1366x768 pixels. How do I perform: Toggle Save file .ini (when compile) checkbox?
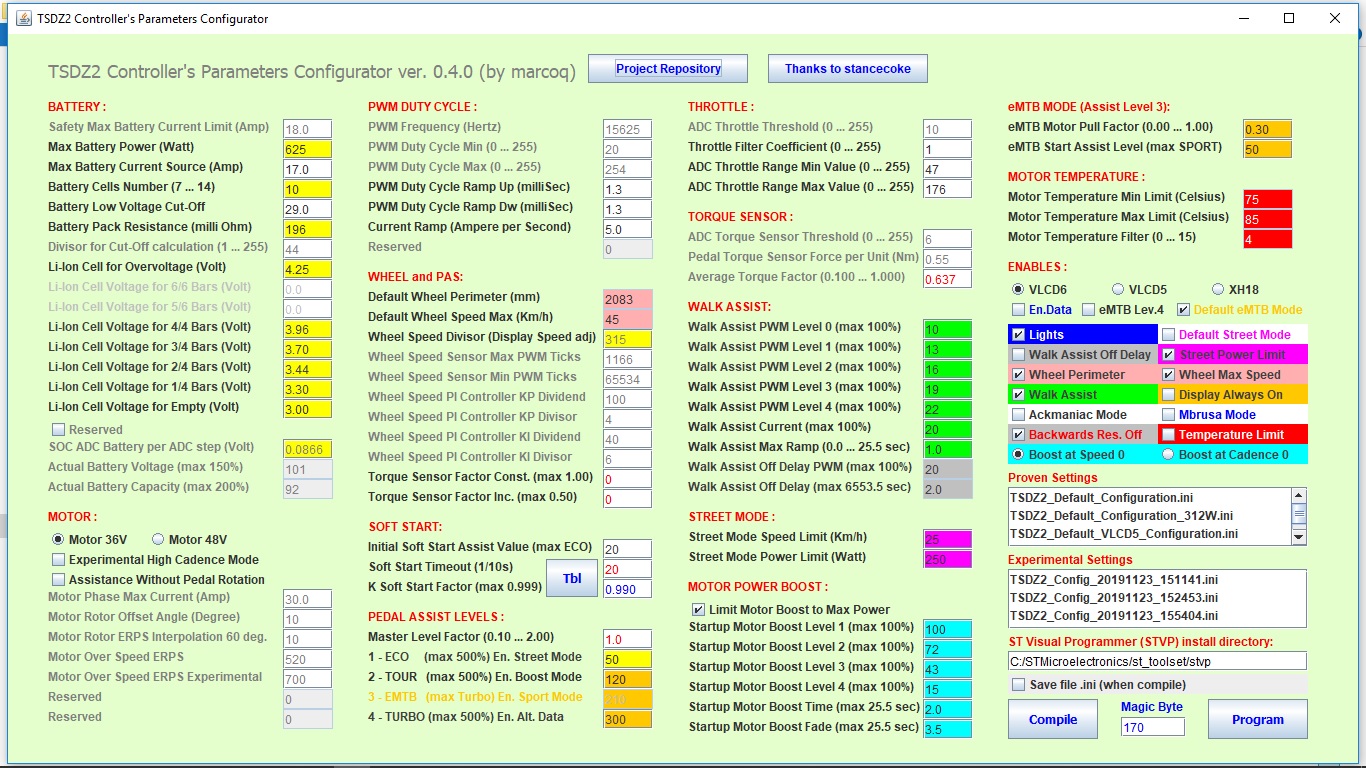point(1018,685)
